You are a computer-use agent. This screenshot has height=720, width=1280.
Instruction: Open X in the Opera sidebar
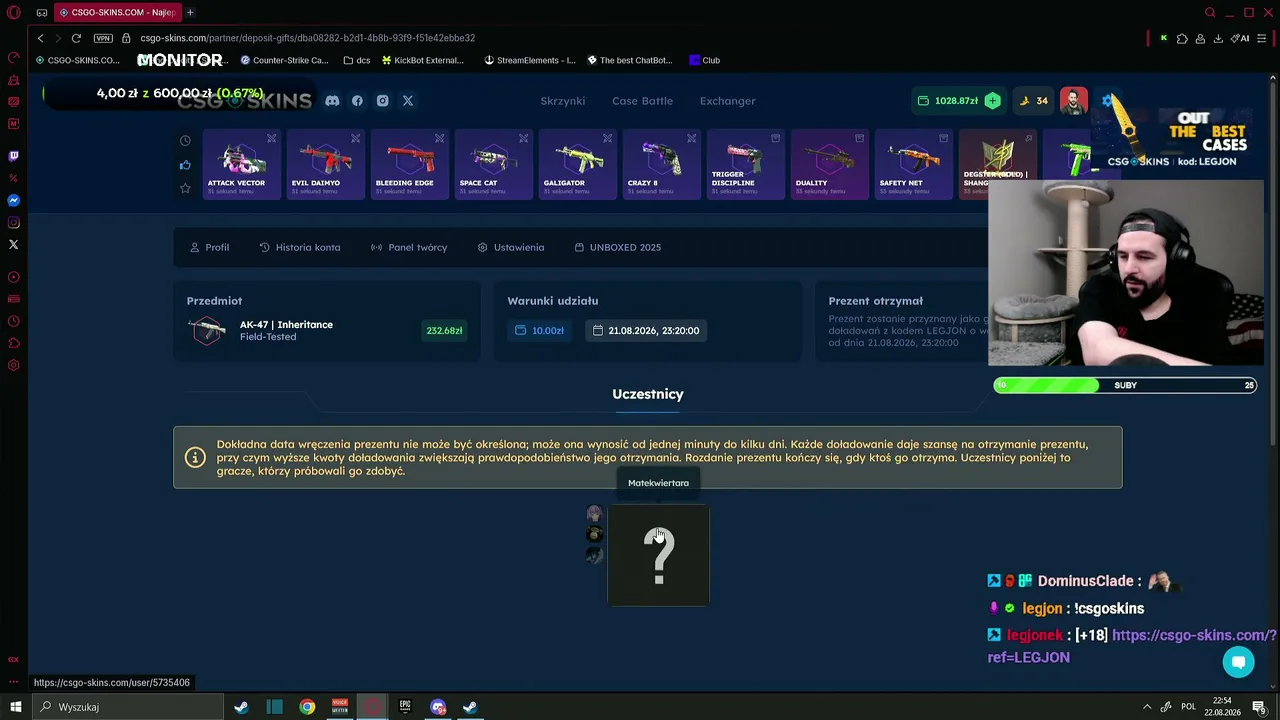pyautogui.click(x=13, y=245)
